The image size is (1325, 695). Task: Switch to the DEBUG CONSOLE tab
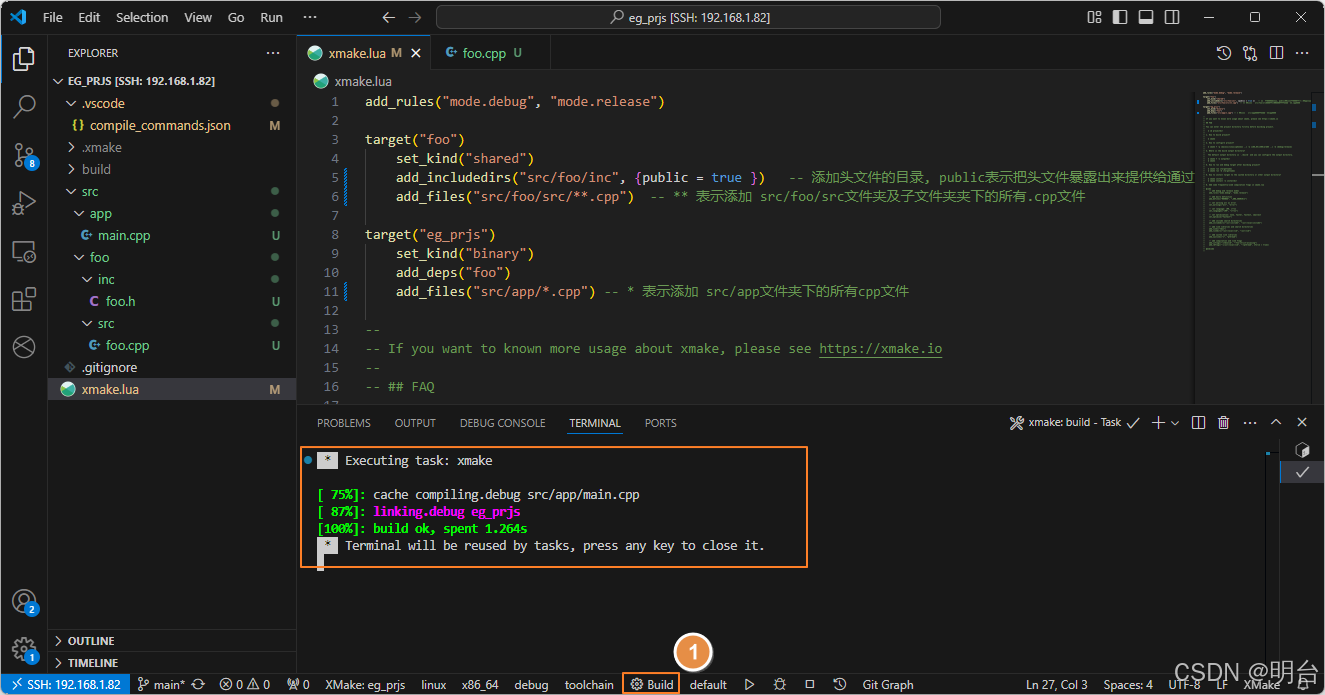502,423
